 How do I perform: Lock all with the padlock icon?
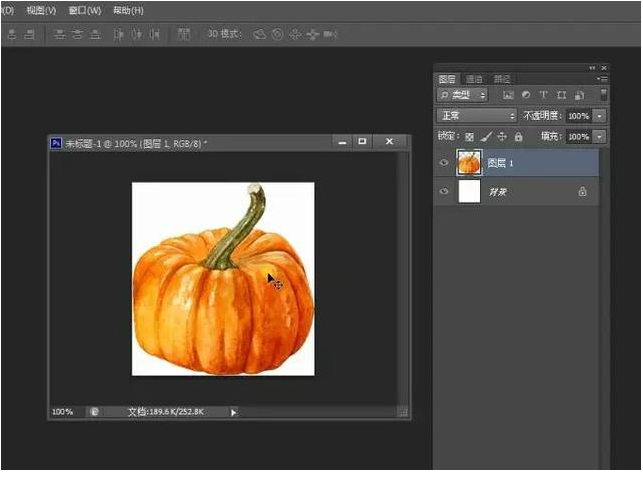click(x=518, y=137)
